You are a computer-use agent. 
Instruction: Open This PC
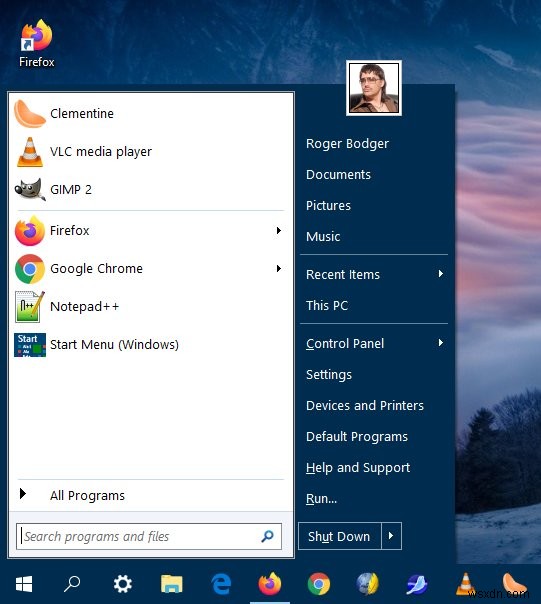point(327,305)
